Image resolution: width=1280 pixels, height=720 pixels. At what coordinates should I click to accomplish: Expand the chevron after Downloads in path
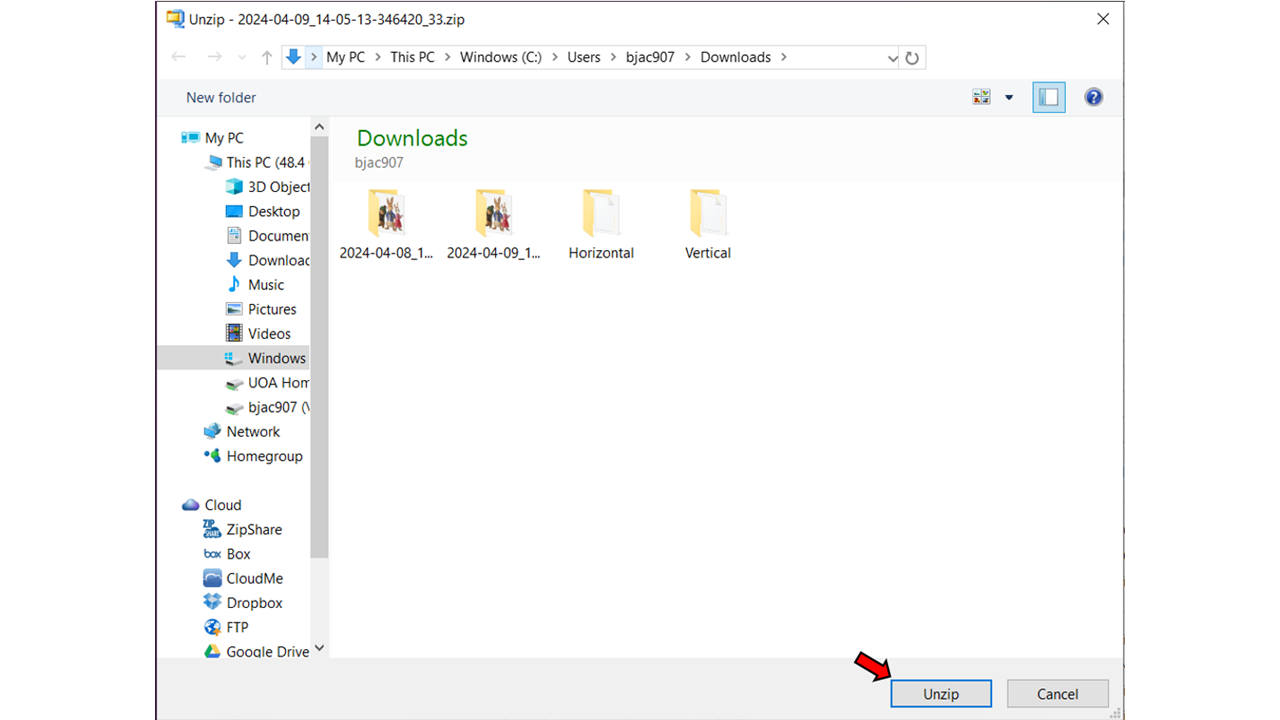pos(784,57)
